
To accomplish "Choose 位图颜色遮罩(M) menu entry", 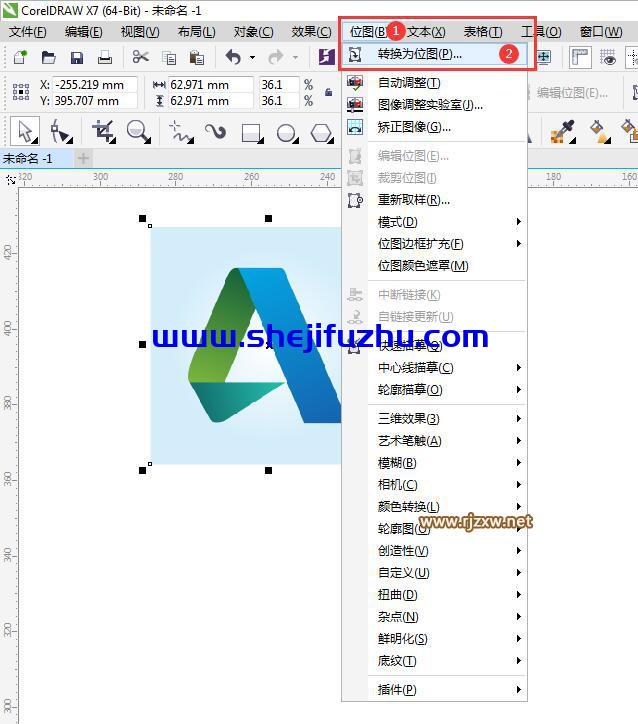I will (434, 265).
